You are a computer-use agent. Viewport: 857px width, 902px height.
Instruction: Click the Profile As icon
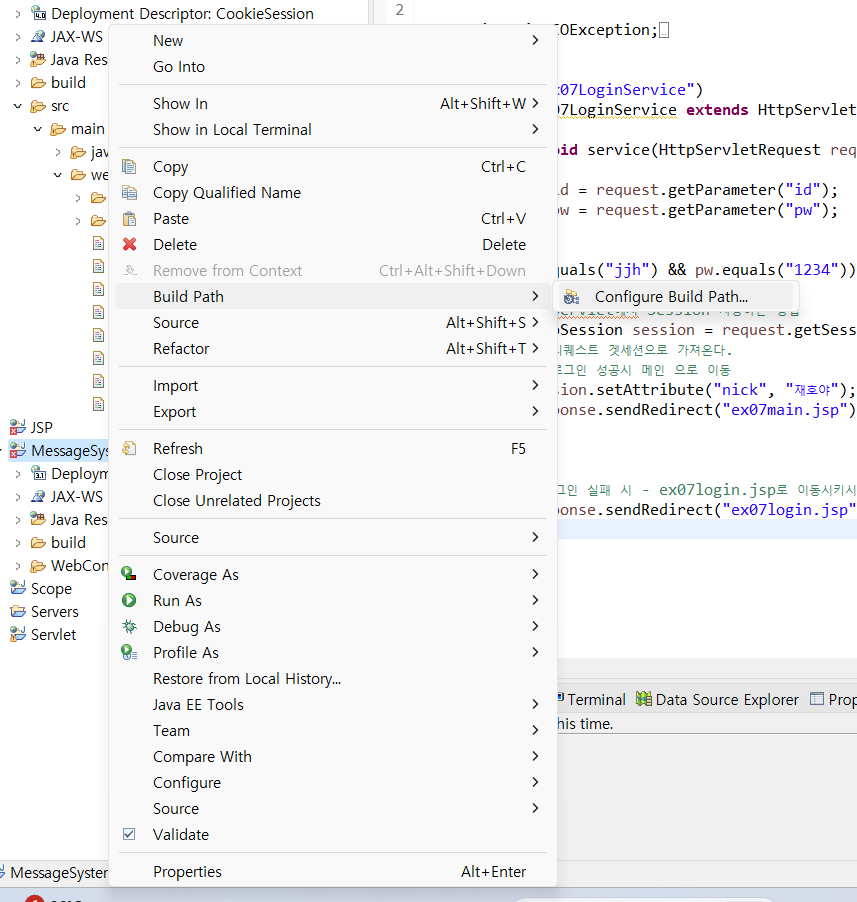tap(129, 652)
